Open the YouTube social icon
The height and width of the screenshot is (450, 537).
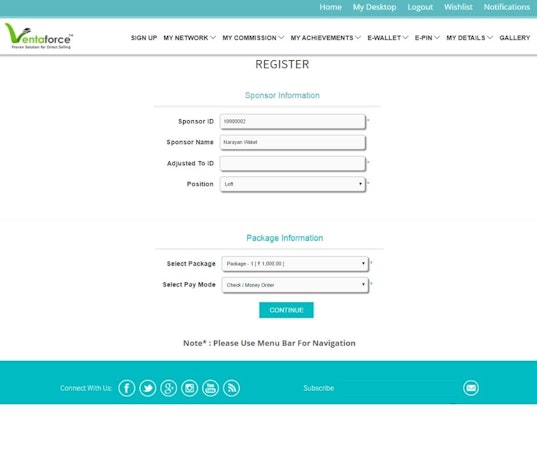(x=210, y=388)
